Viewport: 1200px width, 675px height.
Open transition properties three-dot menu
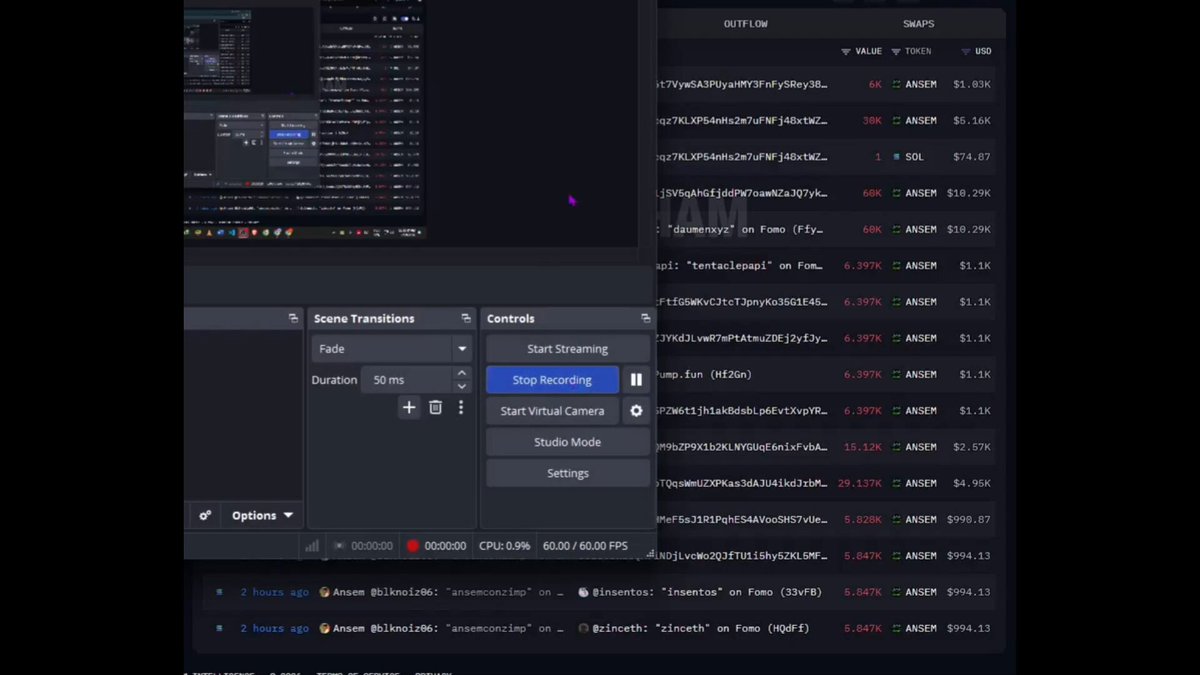pyautogui.click(x=461, y=407)
